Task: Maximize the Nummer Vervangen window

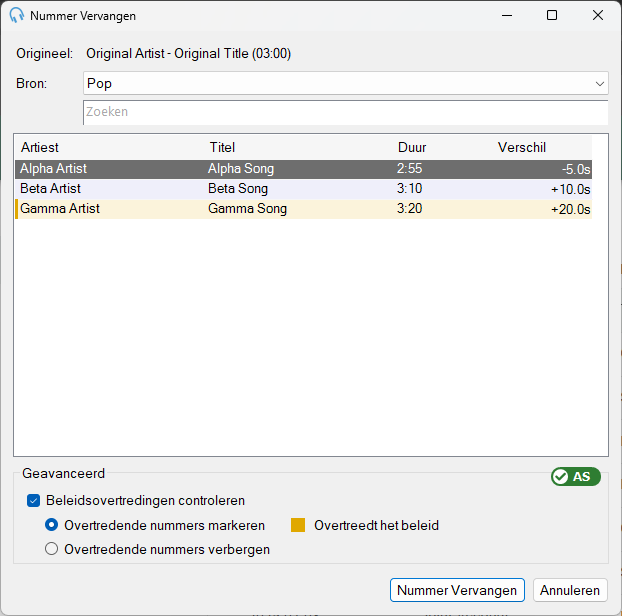Action: pyautogui.click(x=552, y=15)
